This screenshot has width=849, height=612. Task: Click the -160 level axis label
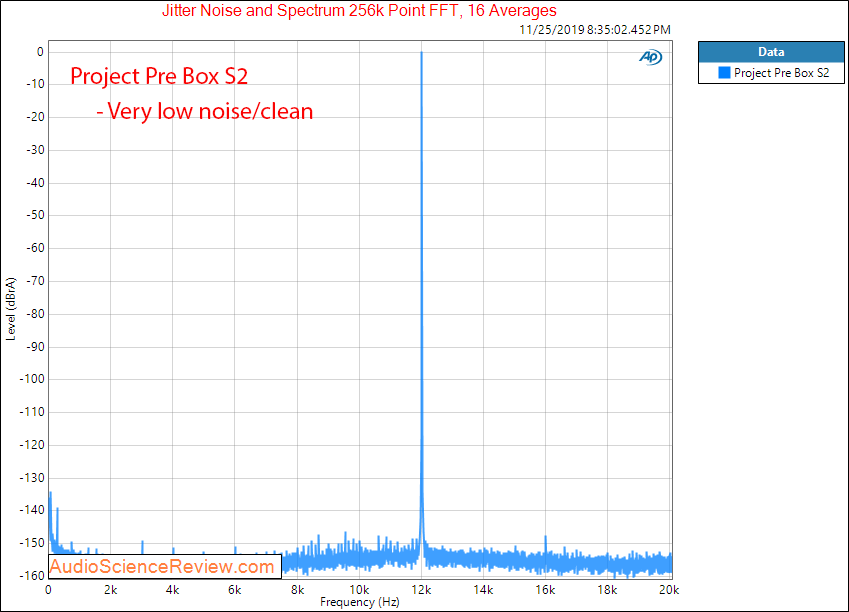tap(33, 575)
